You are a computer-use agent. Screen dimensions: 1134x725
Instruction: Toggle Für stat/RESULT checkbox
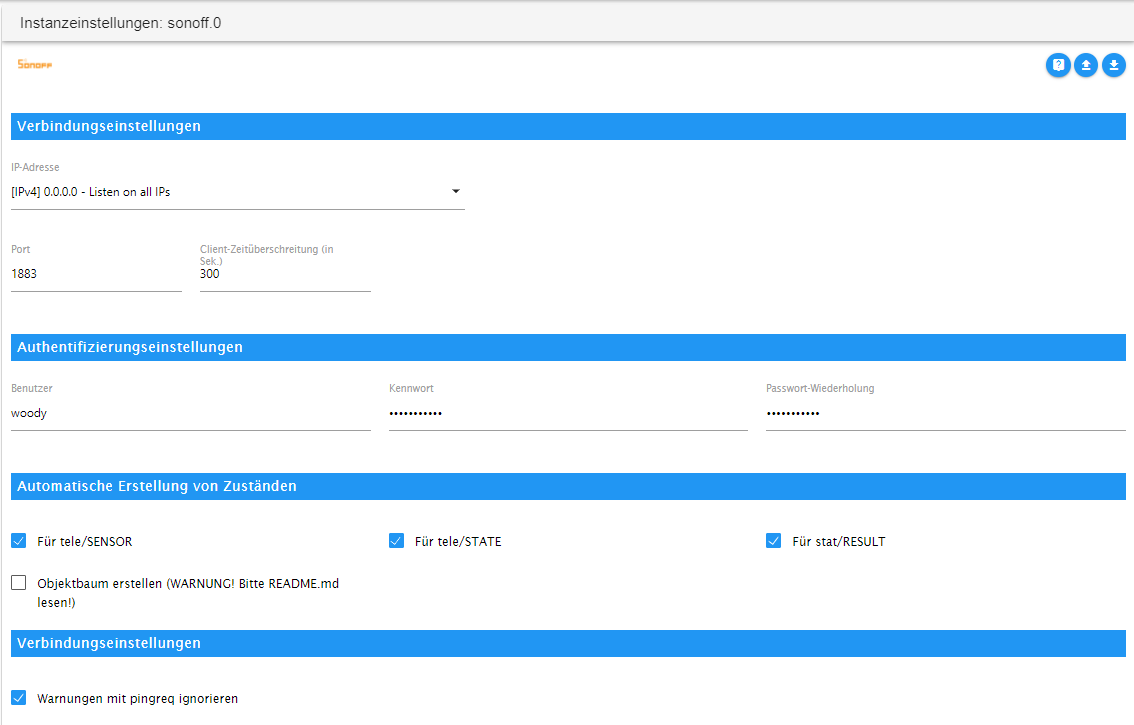tap(774, 540)
